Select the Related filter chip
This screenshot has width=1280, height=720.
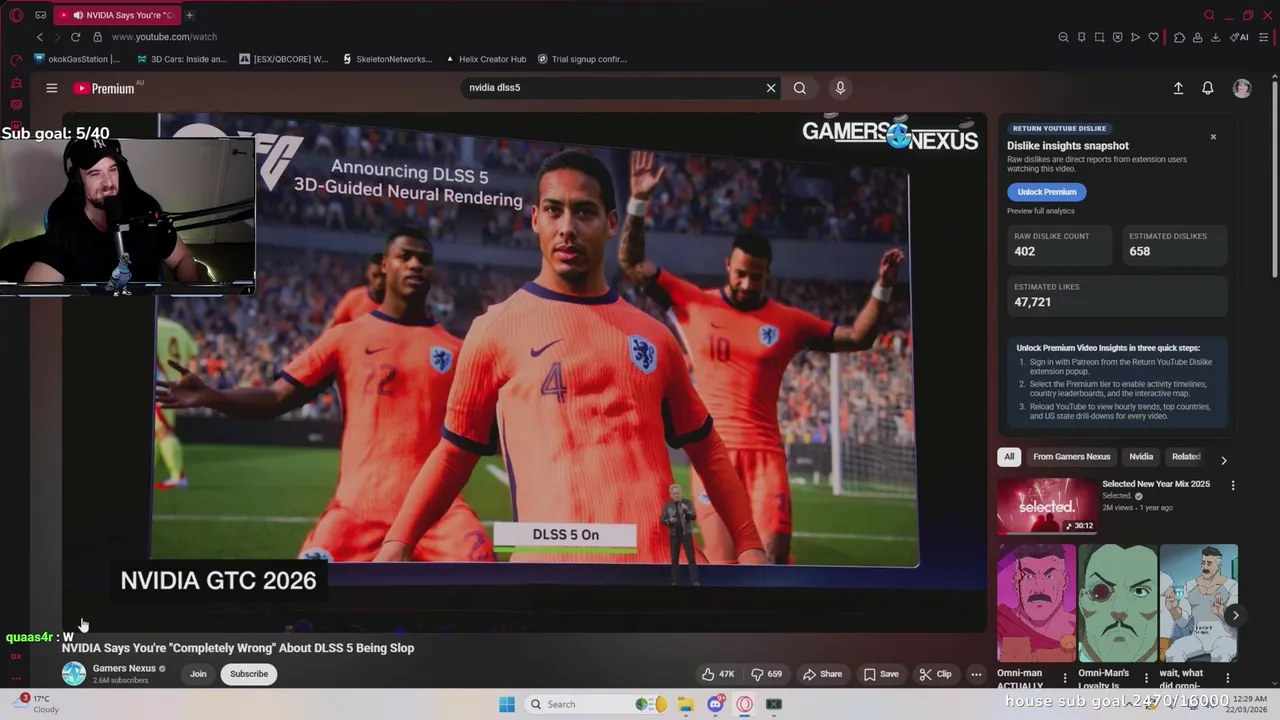1186,457
